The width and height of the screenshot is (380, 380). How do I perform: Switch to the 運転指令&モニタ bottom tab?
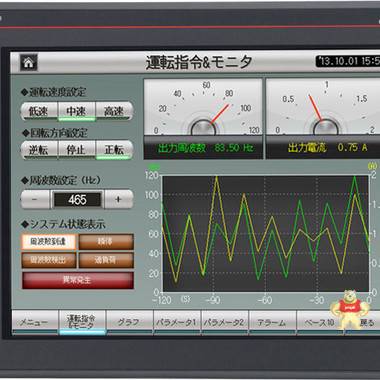82,322
